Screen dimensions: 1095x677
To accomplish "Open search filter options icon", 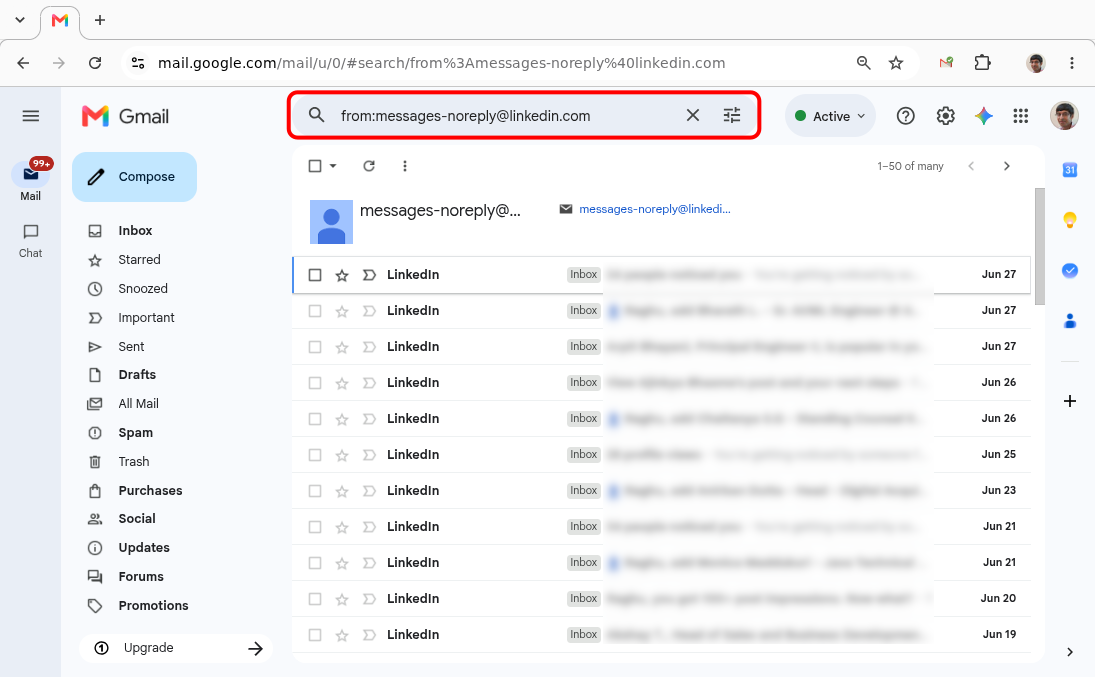I will coord(732,115).
